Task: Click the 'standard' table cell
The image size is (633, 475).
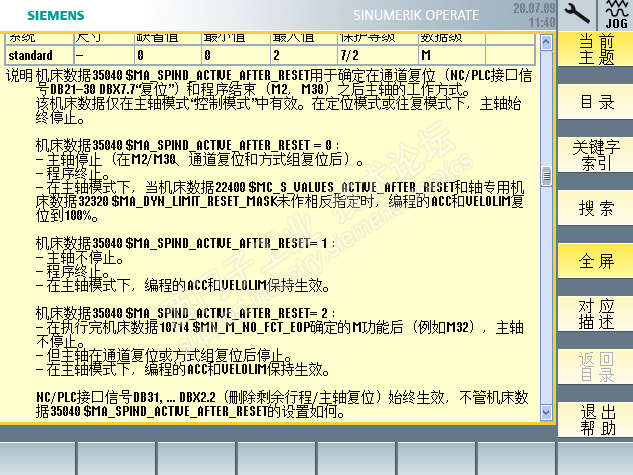Action: 39,55
